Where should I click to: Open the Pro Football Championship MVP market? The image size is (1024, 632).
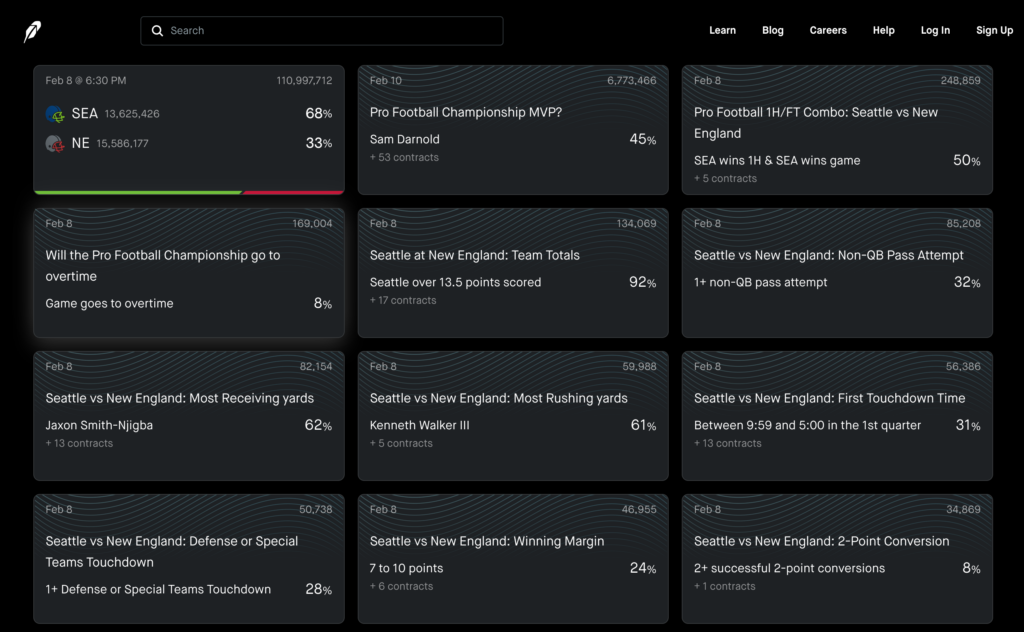(466, 113)
